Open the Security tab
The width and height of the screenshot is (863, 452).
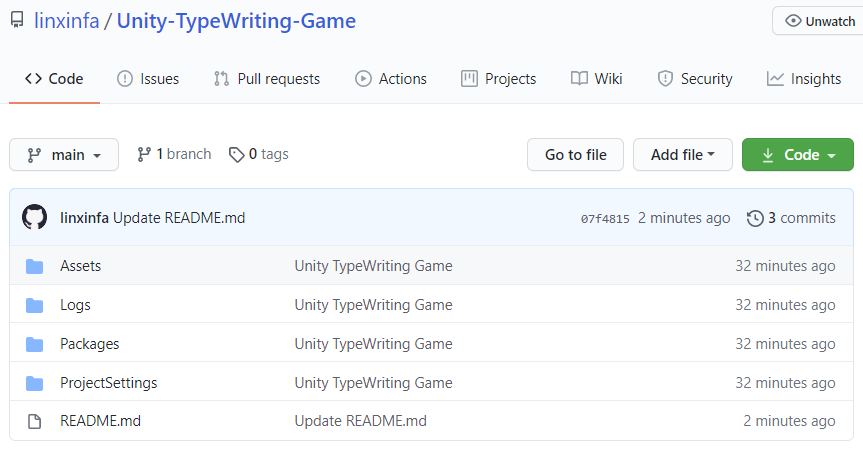point(695,79)
